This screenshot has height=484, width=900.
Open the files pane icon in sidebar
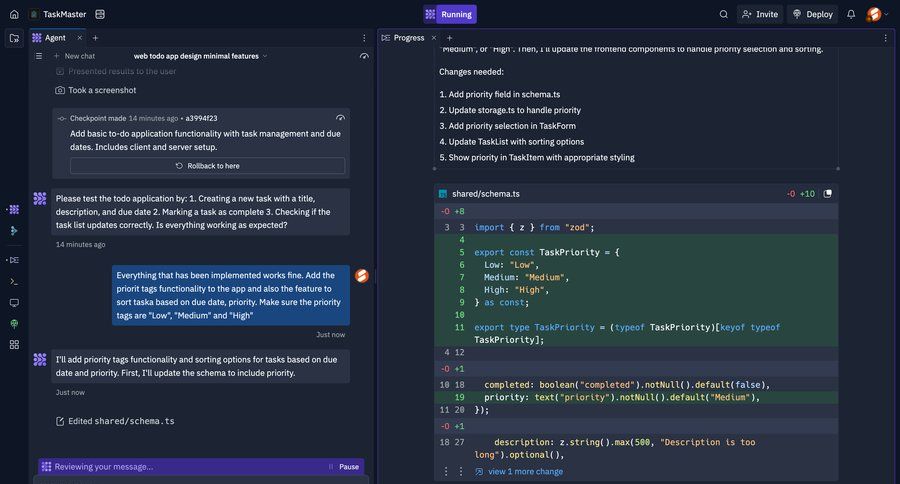click(14, 38)
